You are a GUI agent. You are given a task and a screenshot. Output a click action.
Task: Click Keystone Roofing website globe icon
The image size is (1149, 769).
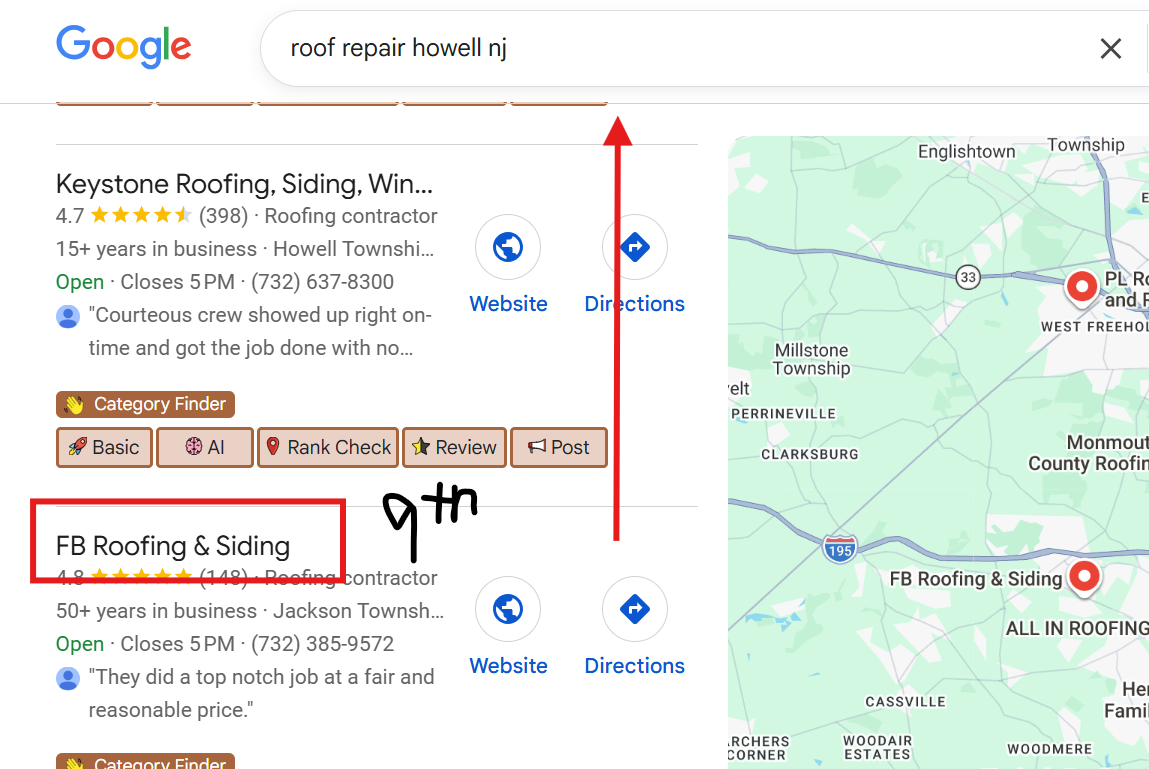tap(508, 247)
